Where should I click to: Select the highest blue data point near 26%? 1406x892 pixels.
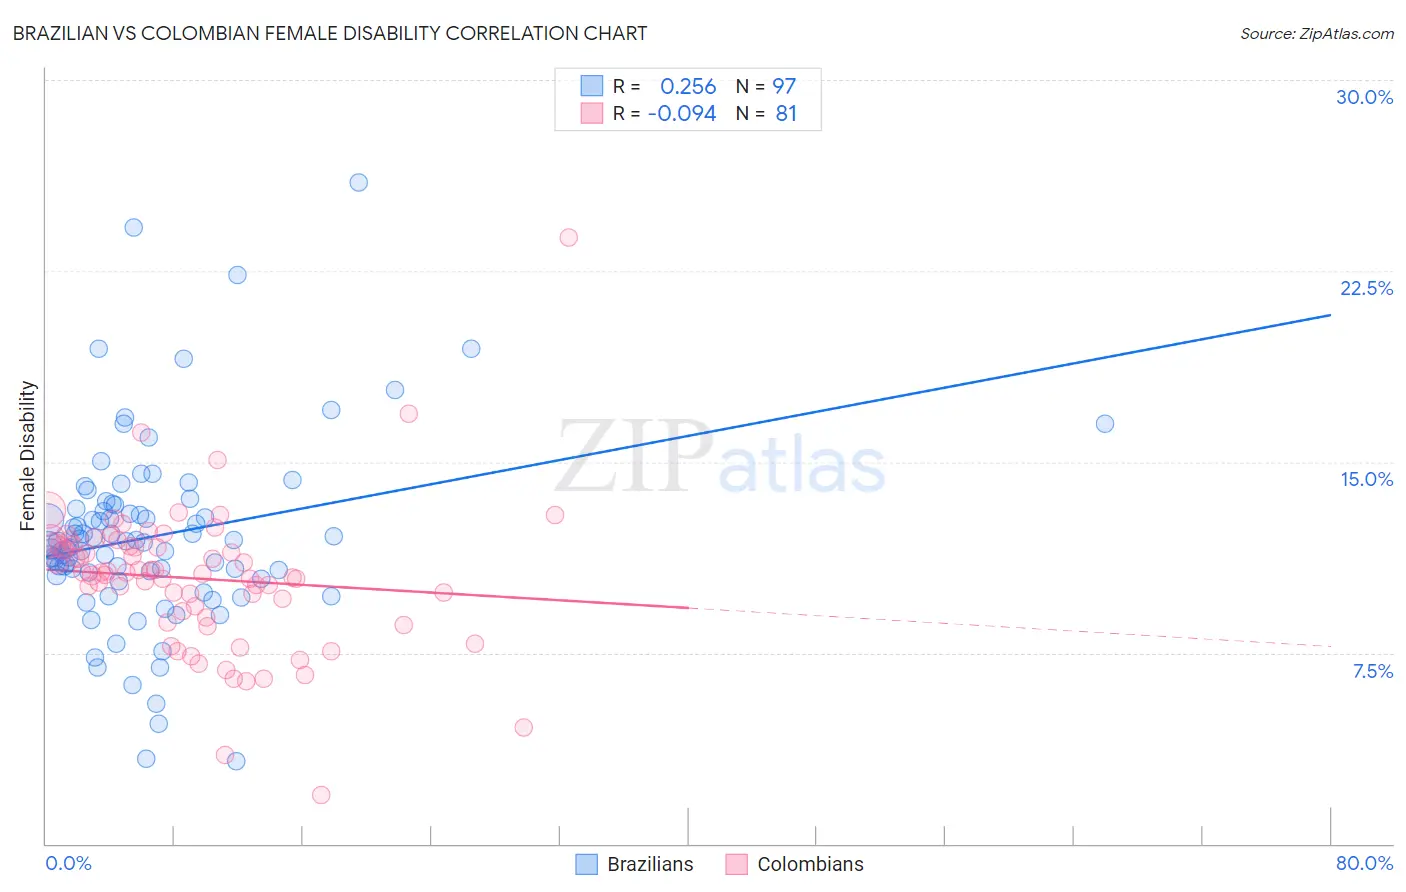click(359, 182)
